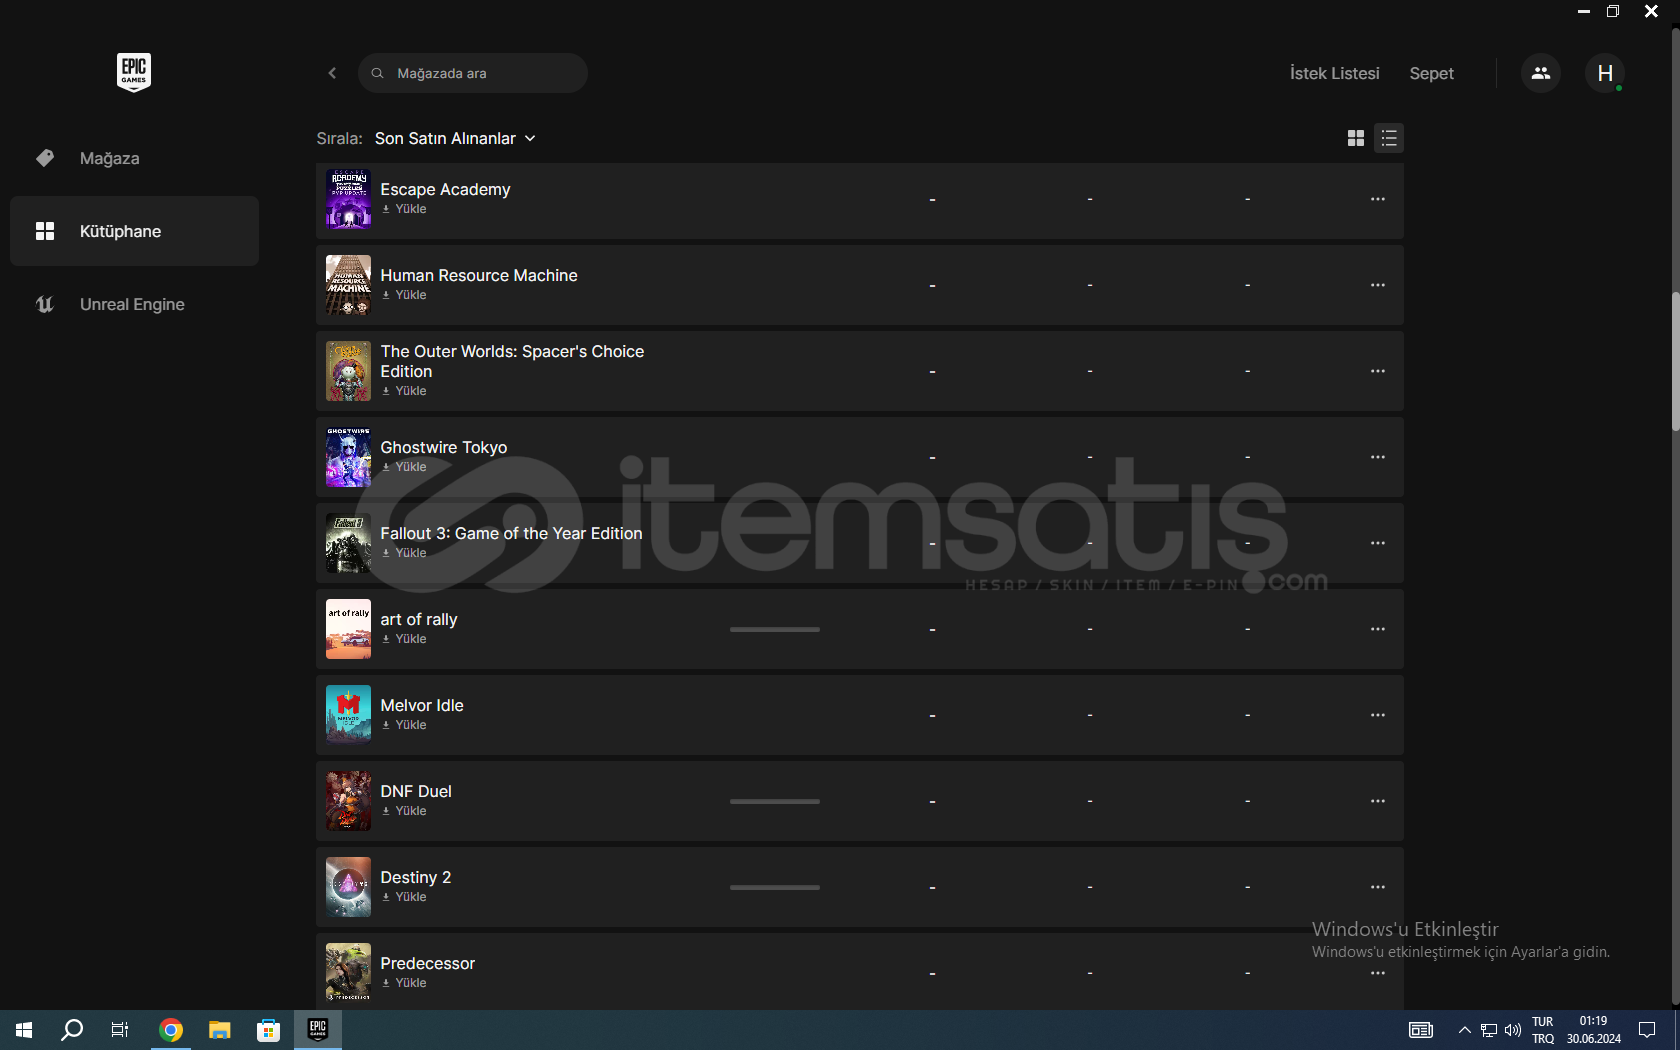Screen dimensions: 1680x1050
Task: Select the Melvor Idle title
Action: 422,705
